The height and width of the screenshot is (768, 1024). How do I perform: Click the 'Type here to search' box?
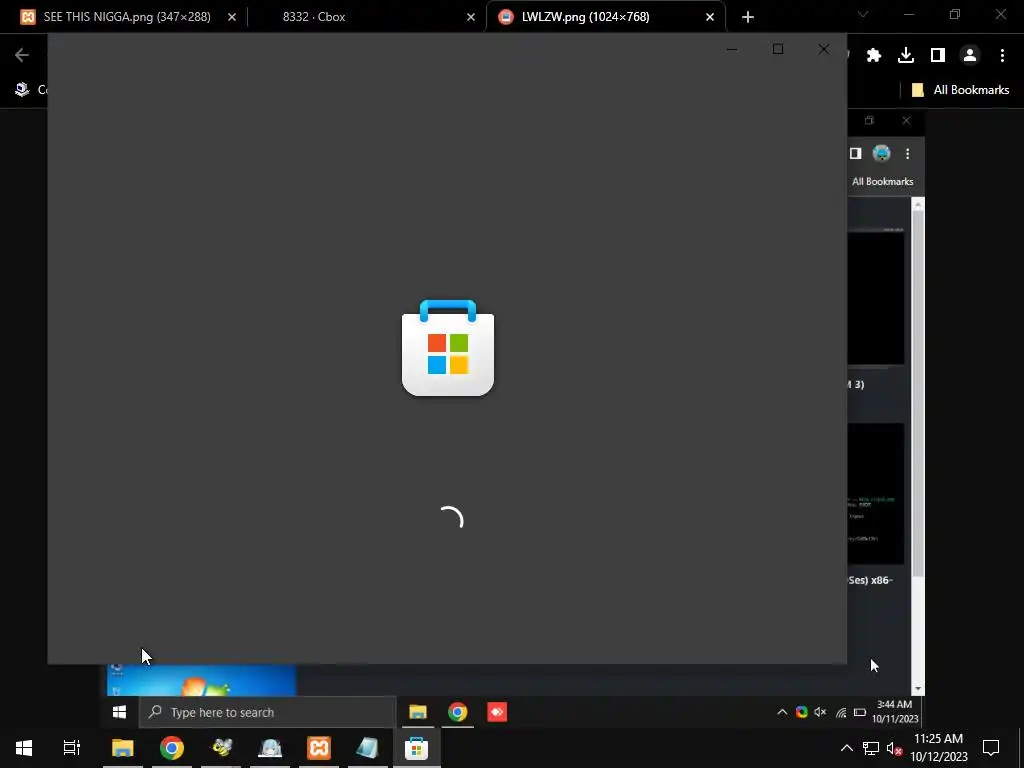tap(266, 712)
